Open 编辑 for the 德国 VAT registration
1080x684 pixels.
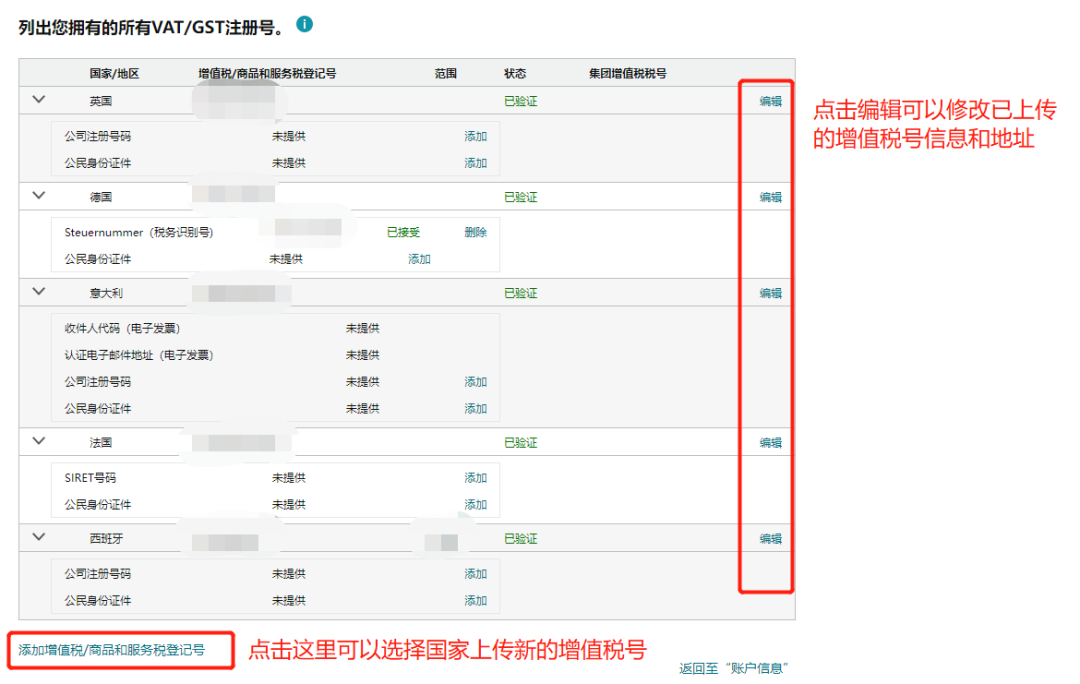pos(767,197)
